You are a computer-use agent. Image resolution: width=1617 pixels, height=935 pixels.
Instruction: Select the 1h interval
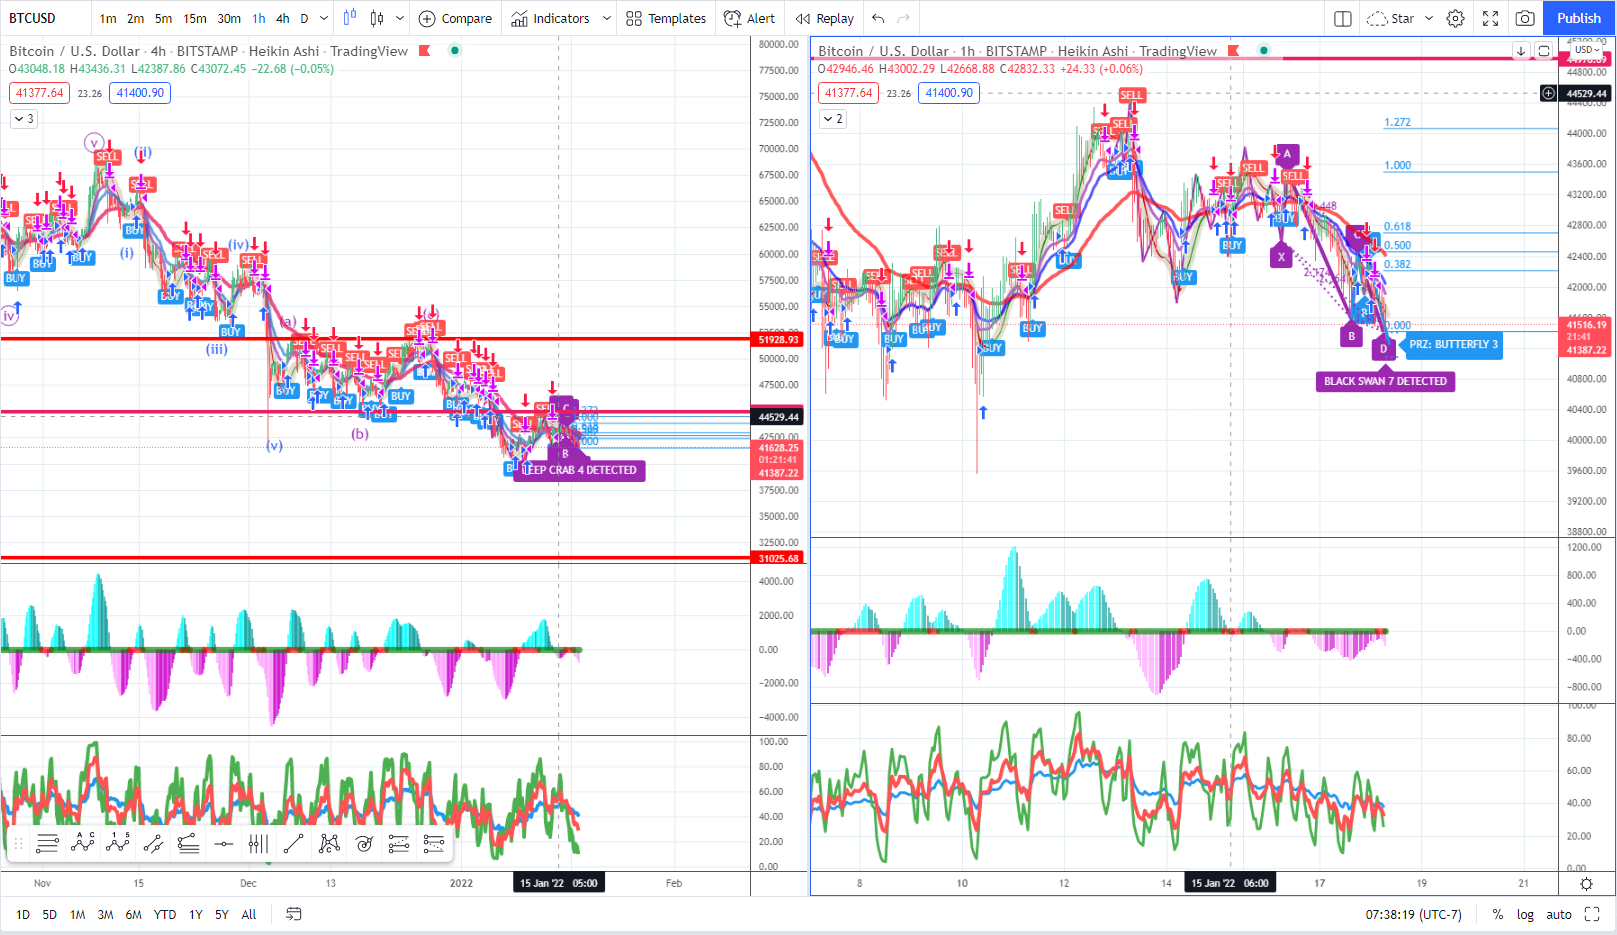[x=259, y=18]
